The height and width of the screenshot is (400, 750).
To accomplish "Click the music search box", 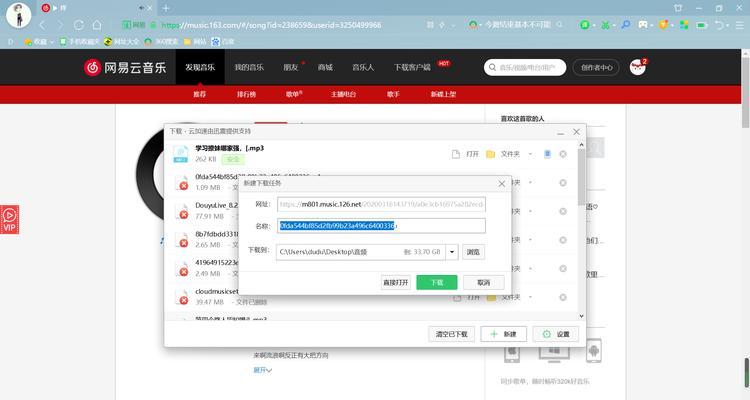I will coord(525,67).
